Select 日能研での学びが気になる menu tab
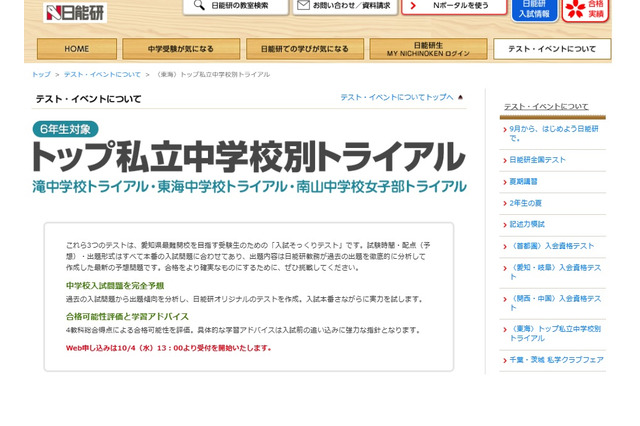The height and width of the screenshot is (426, 640). coord(305,49)
